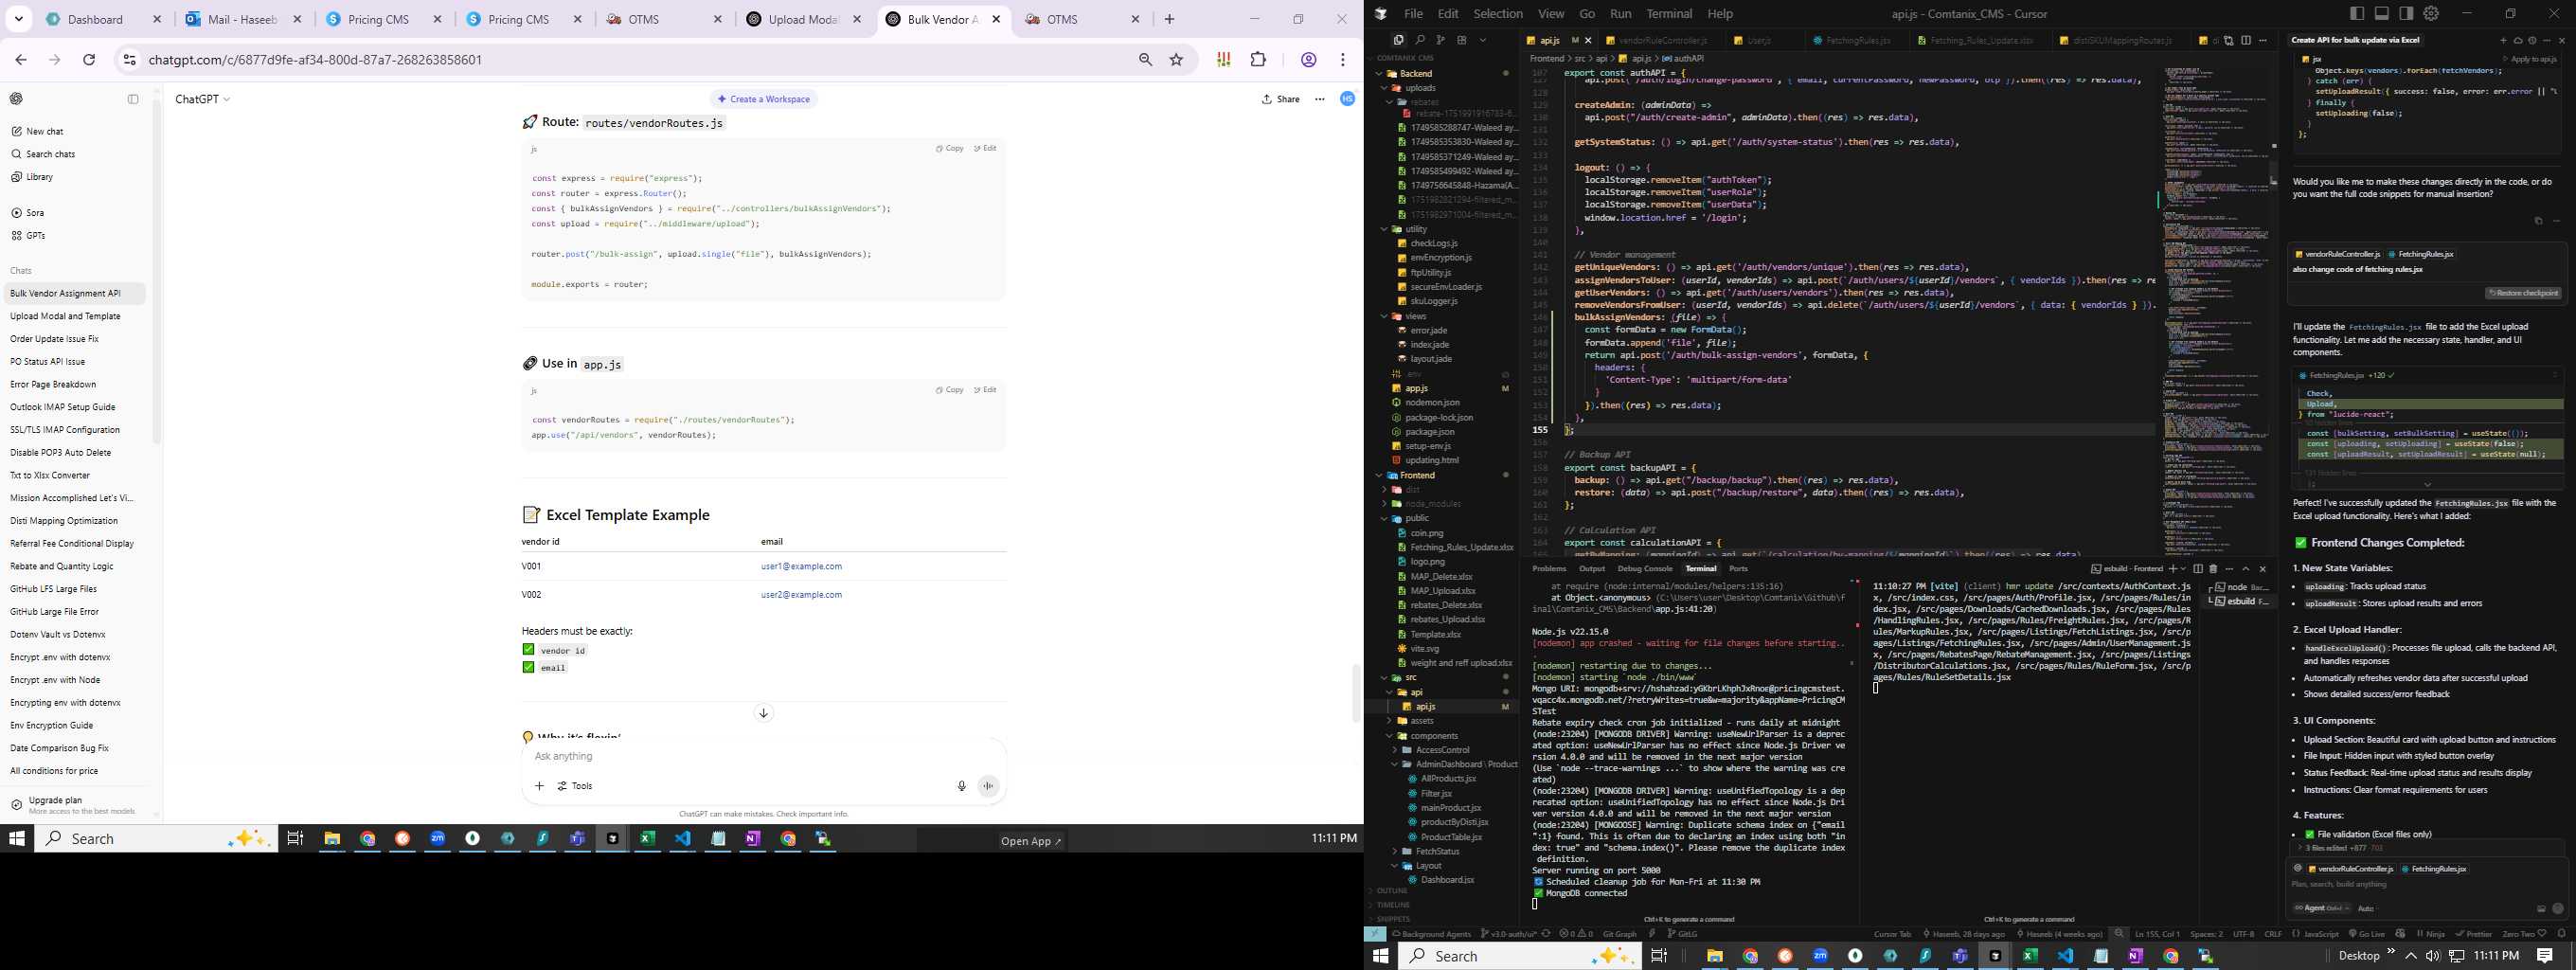Open the Chrome tab search dropdown

coord(18,19)
